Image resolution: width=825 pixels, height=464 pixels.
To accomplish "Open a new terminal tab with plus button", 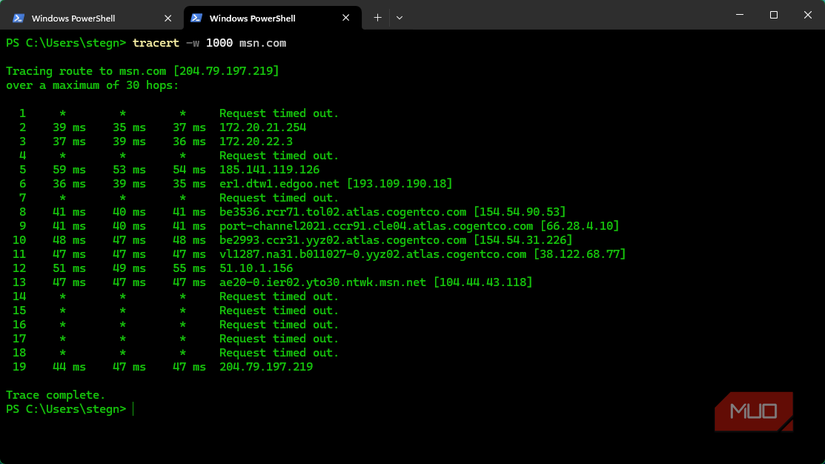I will pos(377,18).
